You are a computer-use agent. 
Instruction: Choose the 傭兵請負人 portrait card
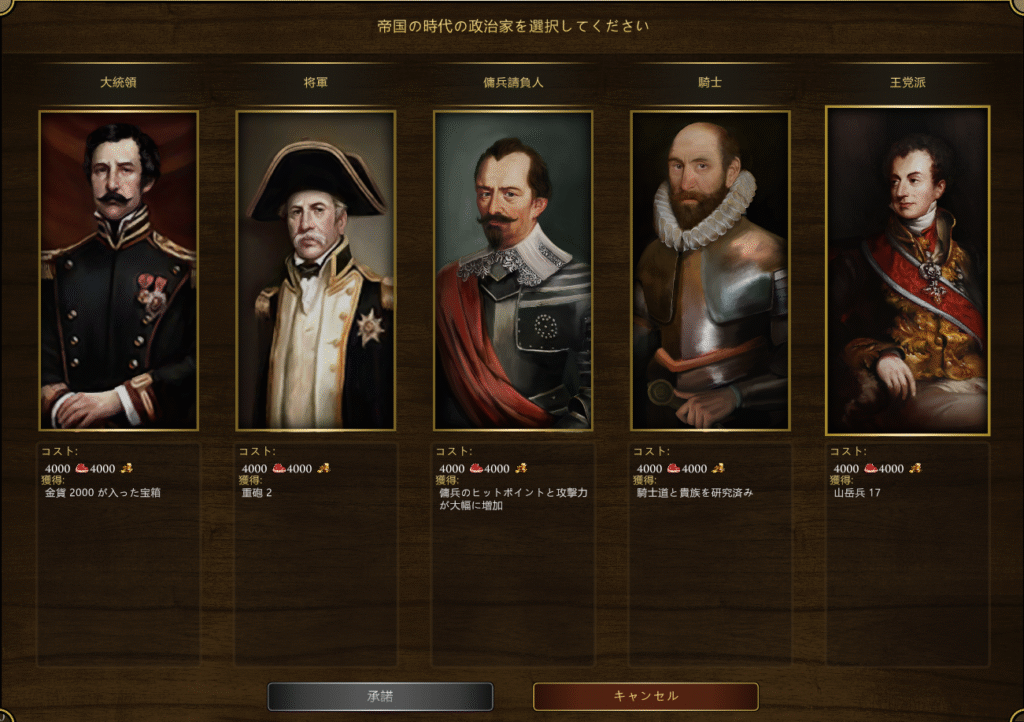[x=513, y=270]
